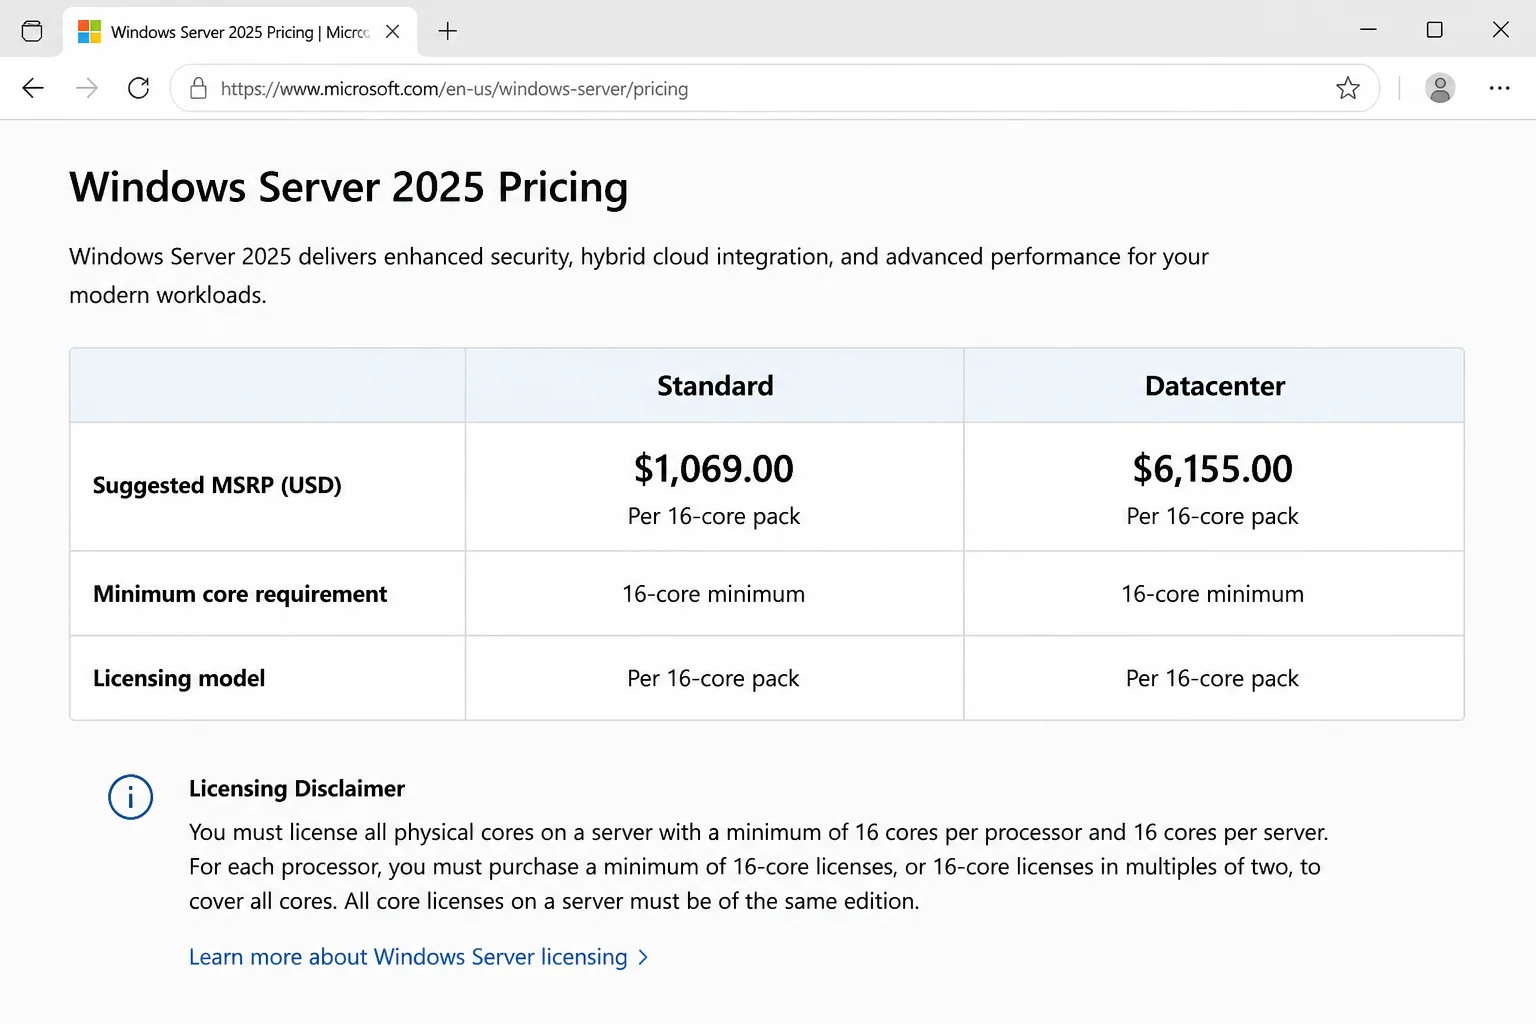The image size is (1536, 1024).
Task: Click the Licensing Disclaimer heading
Action: click(x=297, y=789)
